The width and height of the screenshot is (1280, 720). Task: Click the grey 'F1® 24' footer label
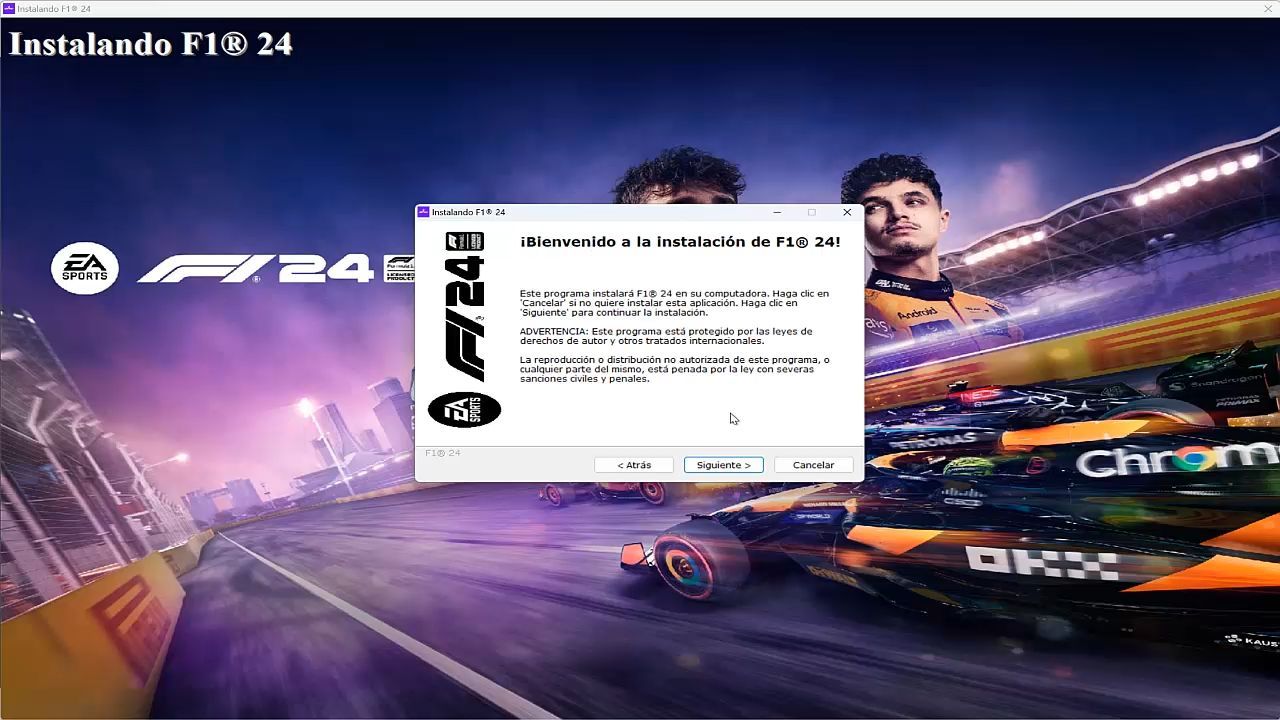[443, 453]
